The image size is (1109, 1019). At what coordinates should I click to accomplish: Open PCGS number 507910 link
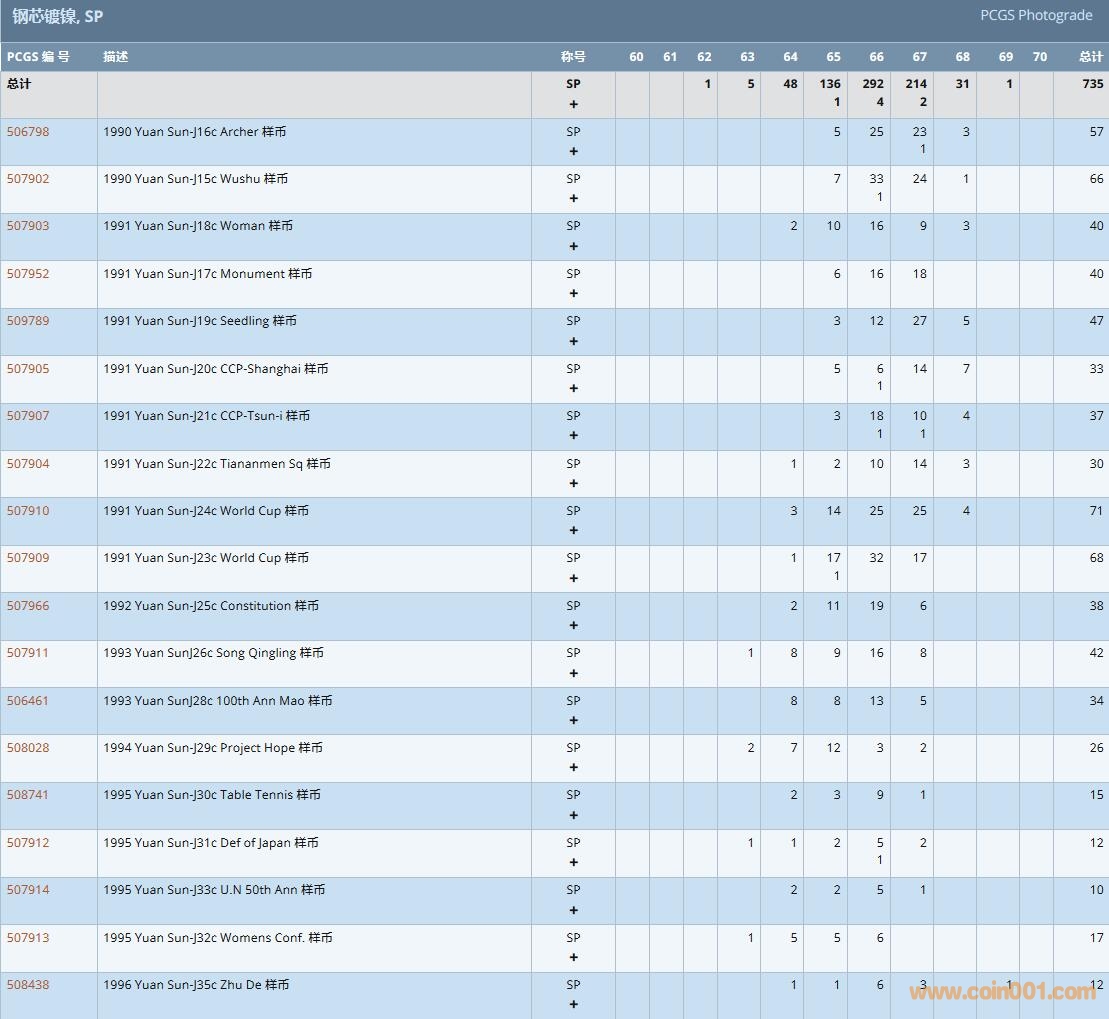point(28,511)
